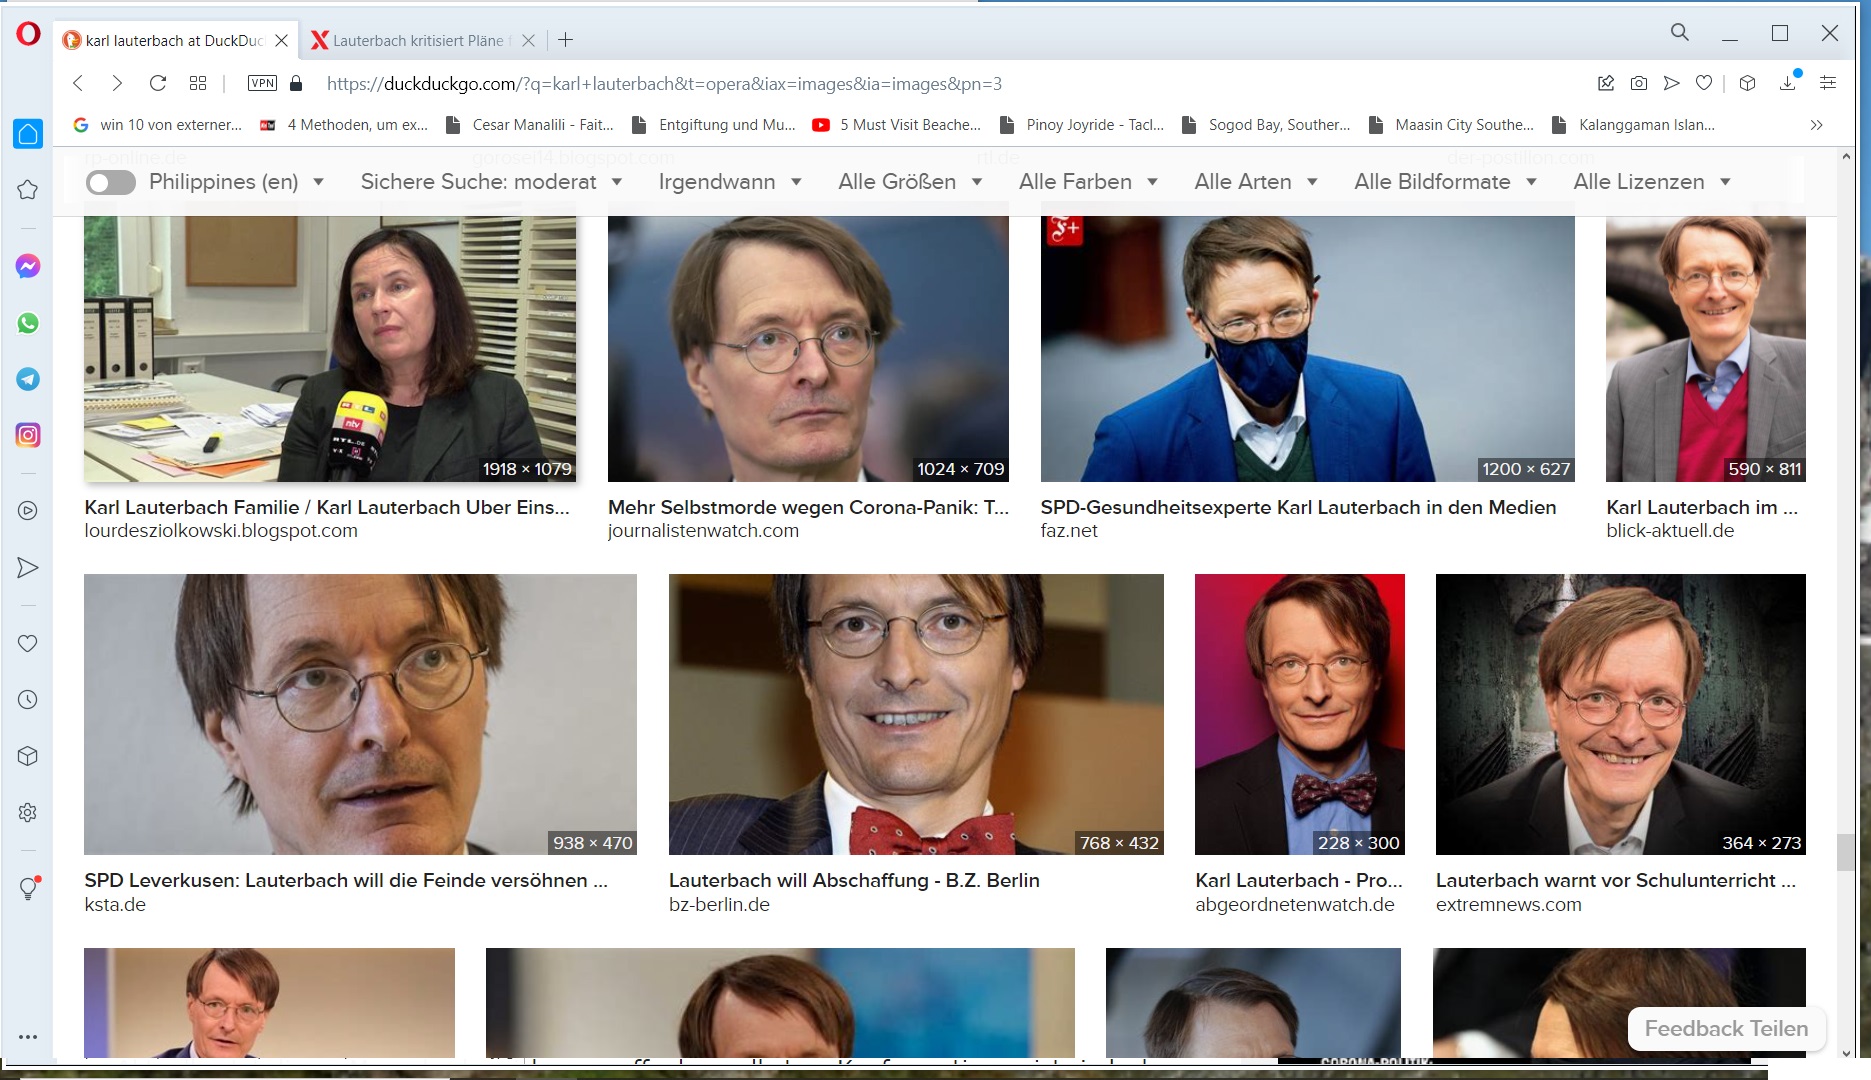The width and height of the screenshot is (1871, 1080).
Task: Open Telegram in the Opera sidebar
Action: (28, 379)
